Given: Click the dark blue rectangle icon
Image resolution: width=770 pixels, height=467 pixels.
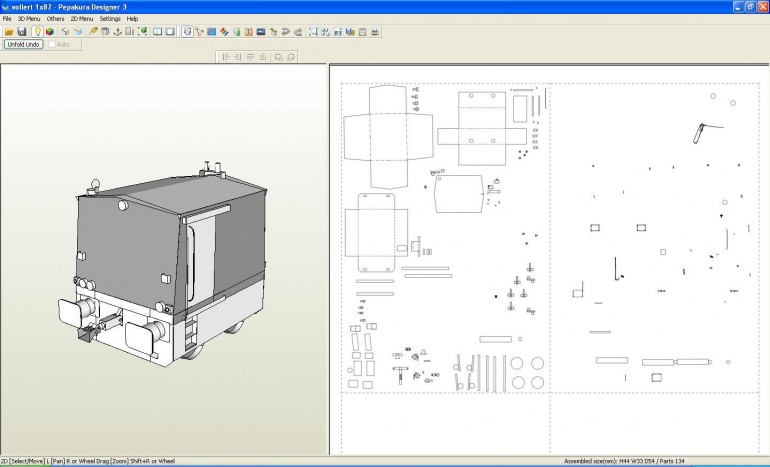Looking at the screenshot, I should click(x=261, y=32).
